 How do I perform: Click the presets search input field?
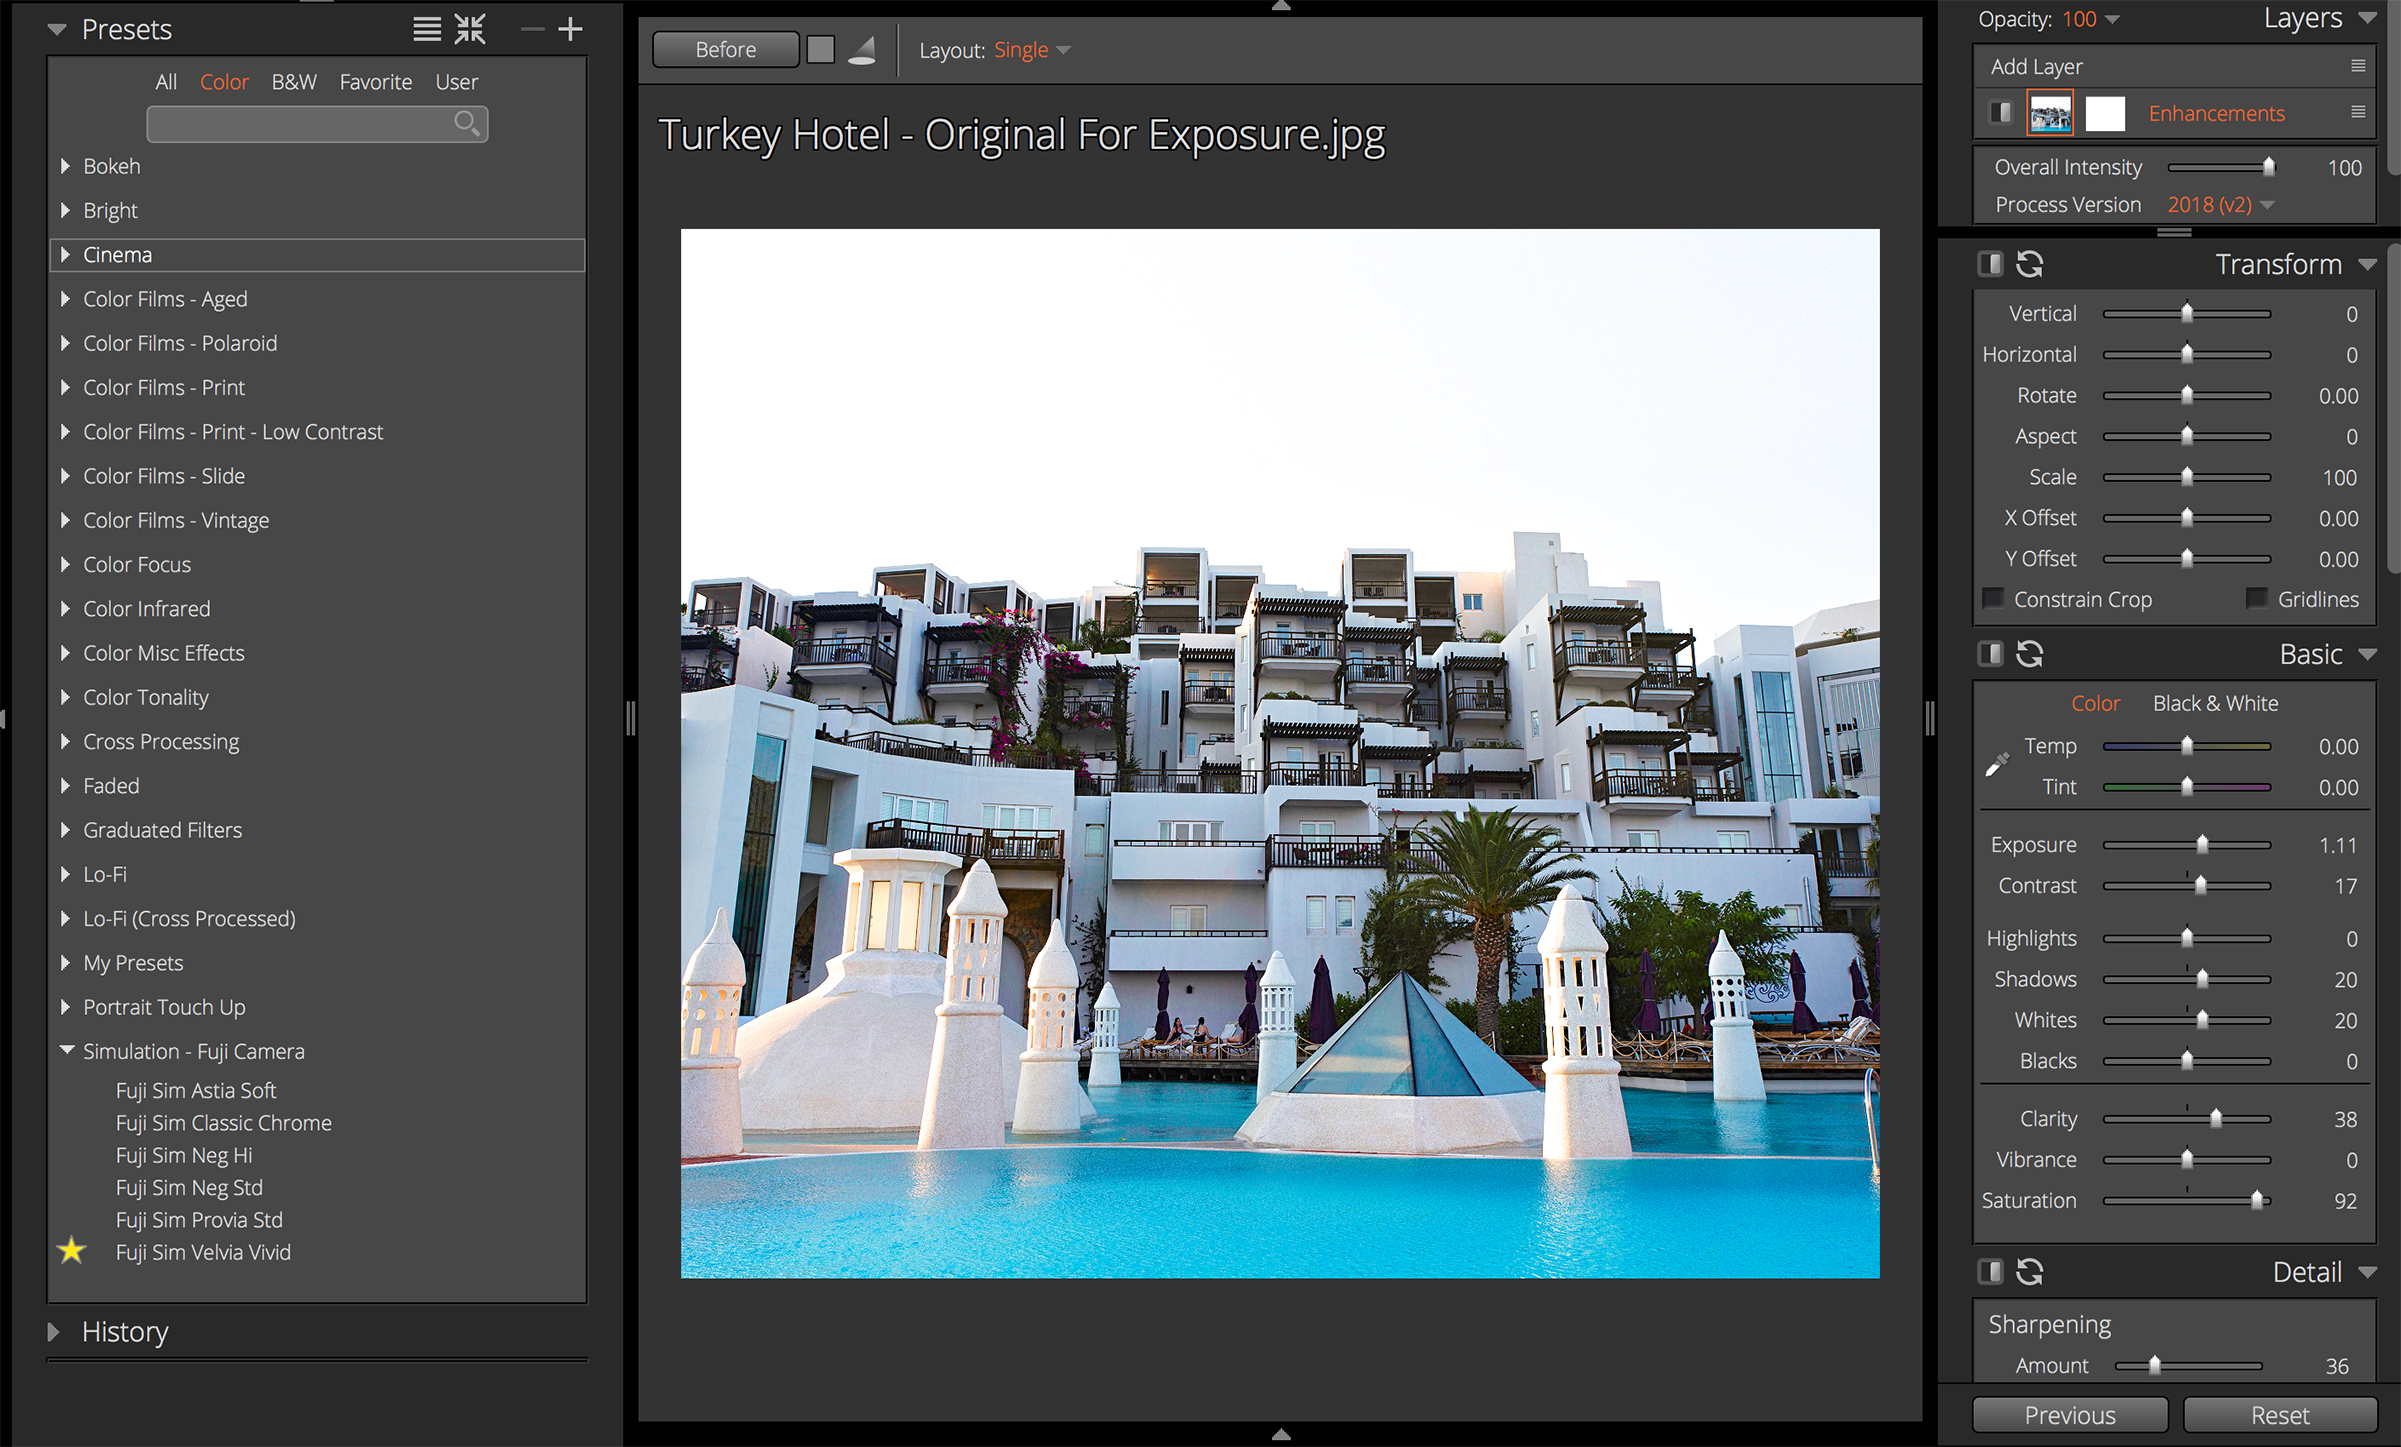317,123
